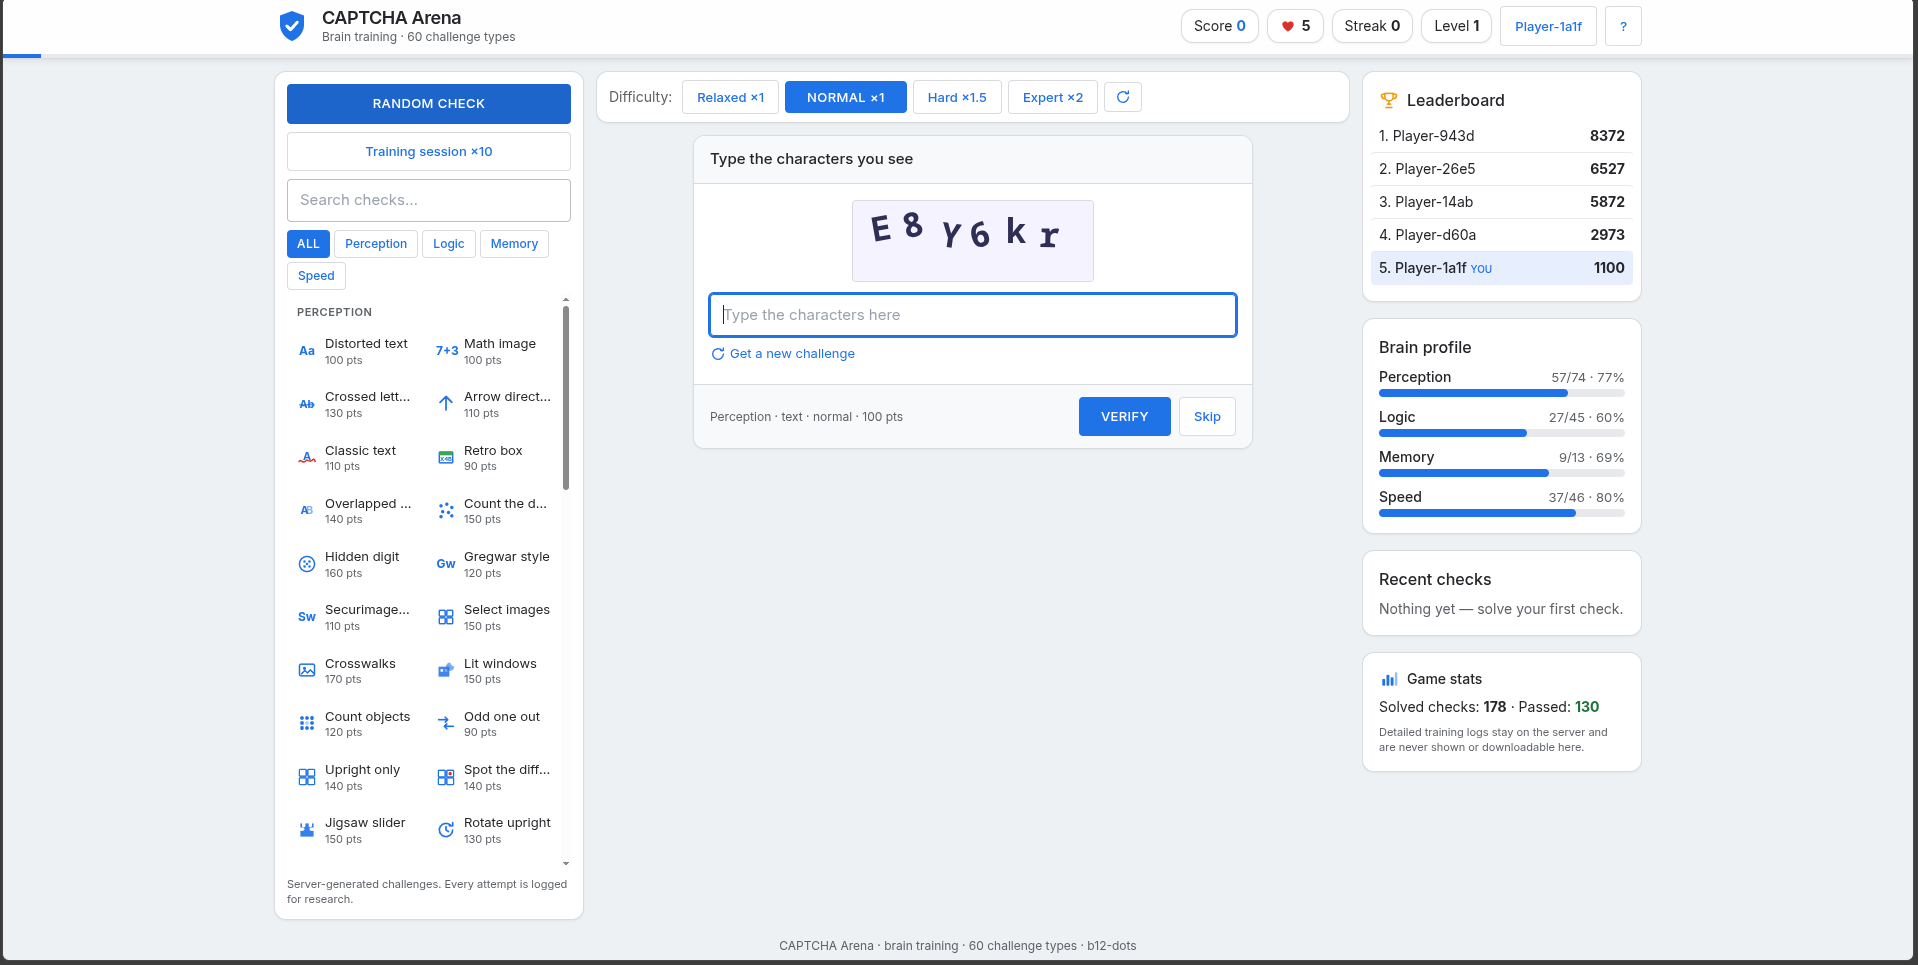Viewport: 1918px width, 965px height.
Task: Open the Player-1a1f profile button
Action: 1548,26
